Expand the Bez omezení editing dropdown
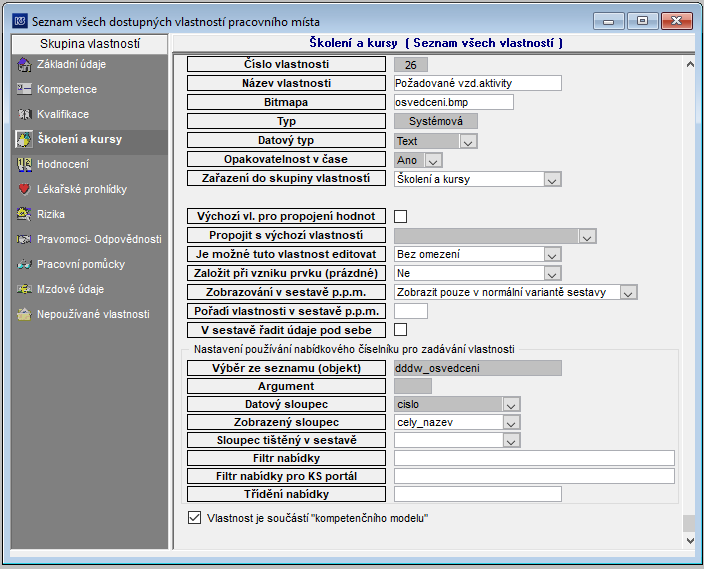This screenshot has width=704, height=569. point(552,254)
